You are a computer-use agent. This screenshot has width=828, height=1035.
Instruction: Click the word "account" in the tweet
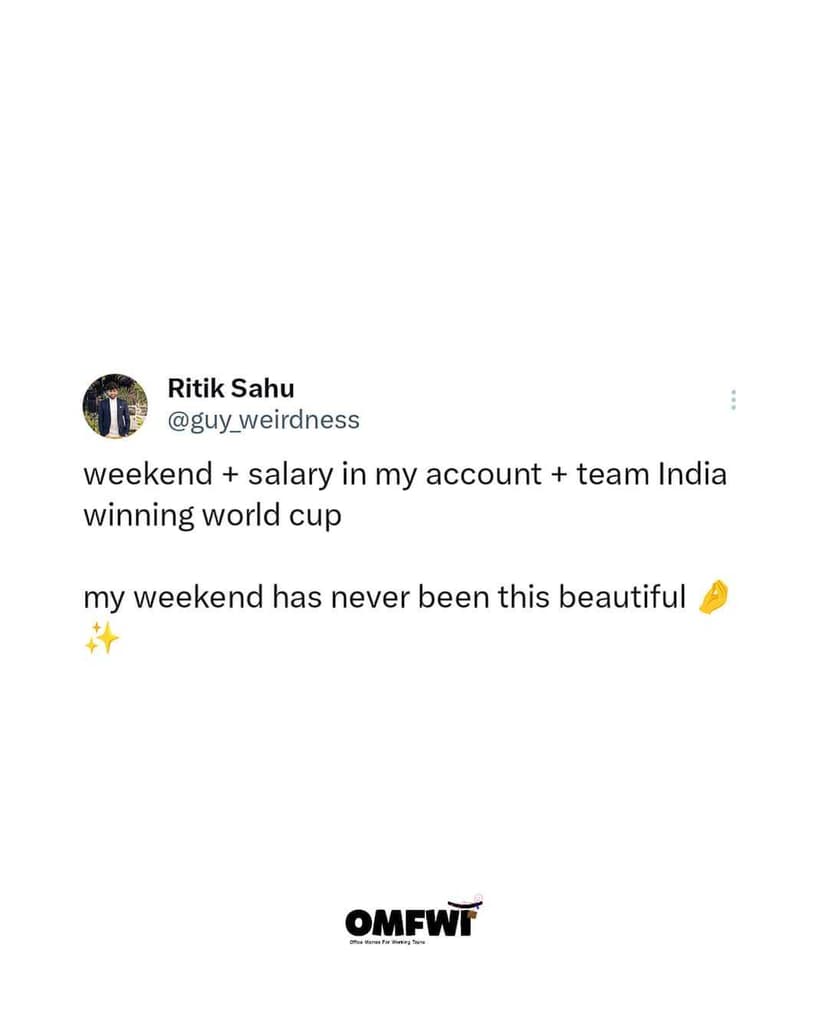pos(483,475)
